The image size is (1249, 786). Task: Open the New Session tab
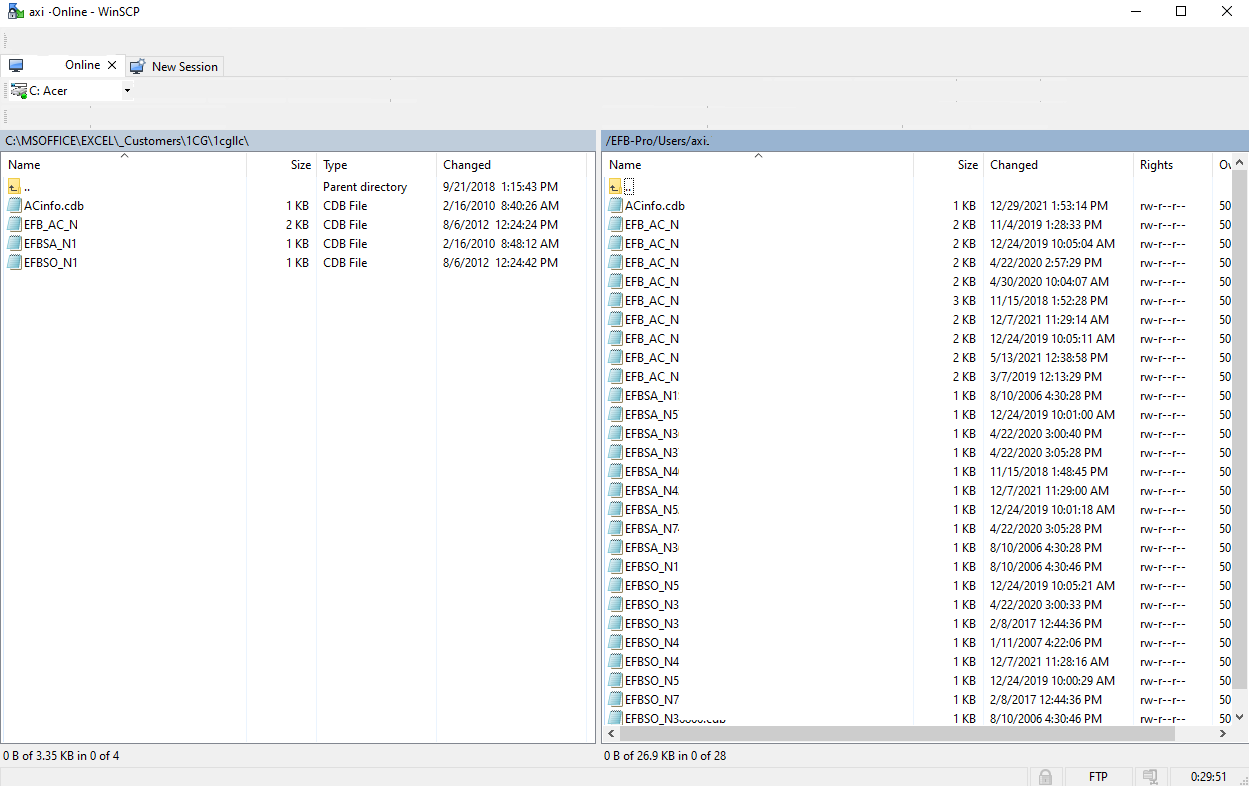click(184, 67)
